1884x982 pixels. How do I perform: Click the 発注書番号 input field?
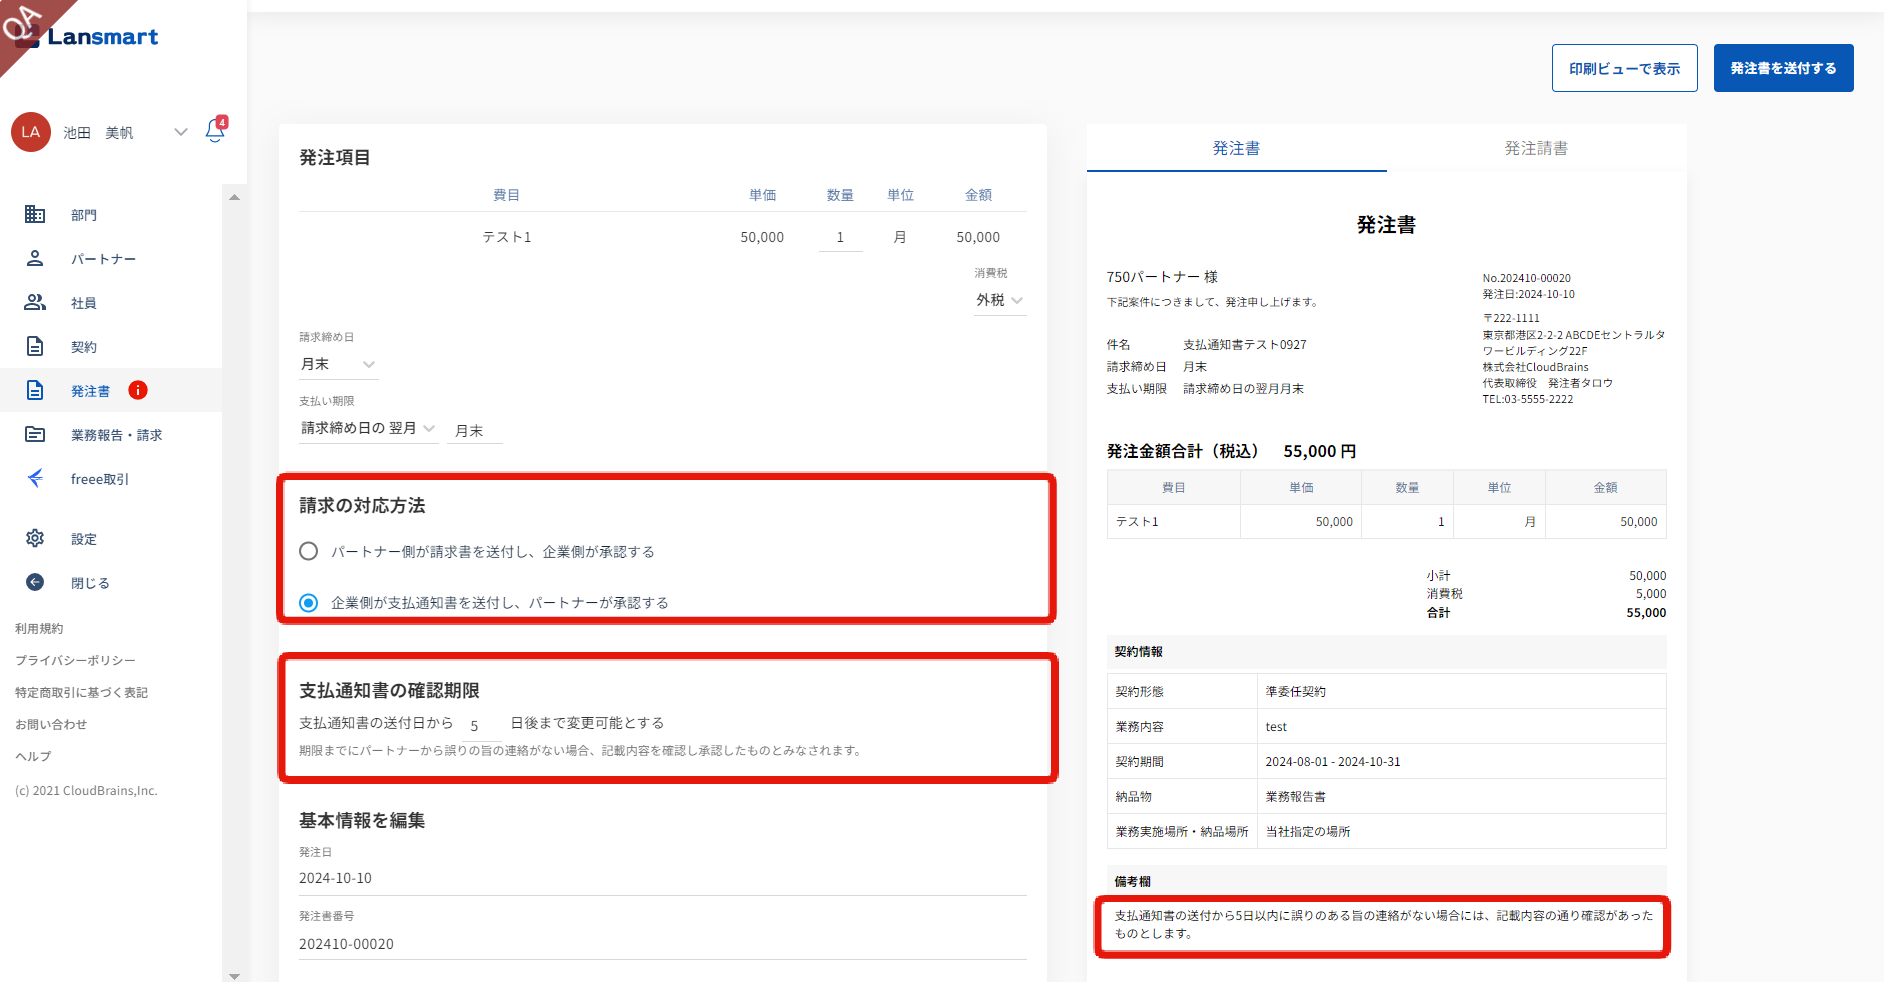pos(662,944)
